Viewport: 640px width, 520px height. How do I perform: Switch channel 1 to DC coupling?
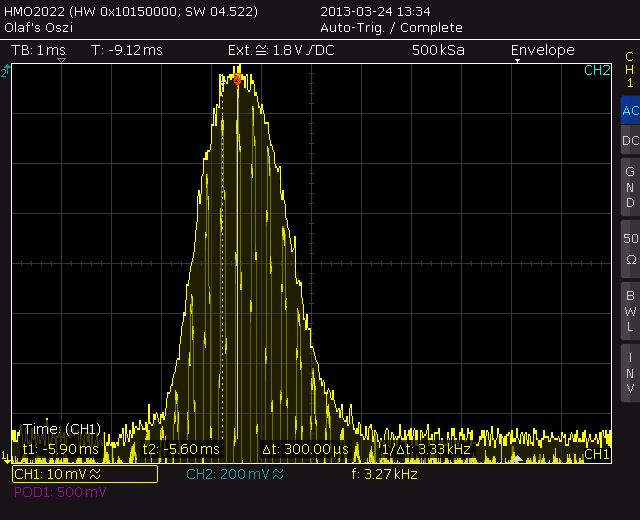coord(629,141)
